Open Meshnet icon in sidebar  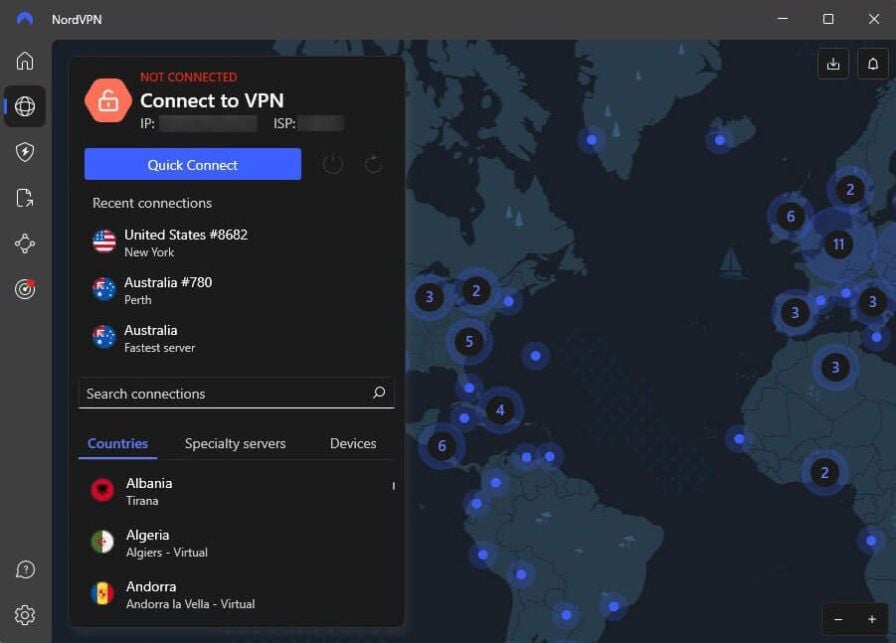[x=25, y=243]
